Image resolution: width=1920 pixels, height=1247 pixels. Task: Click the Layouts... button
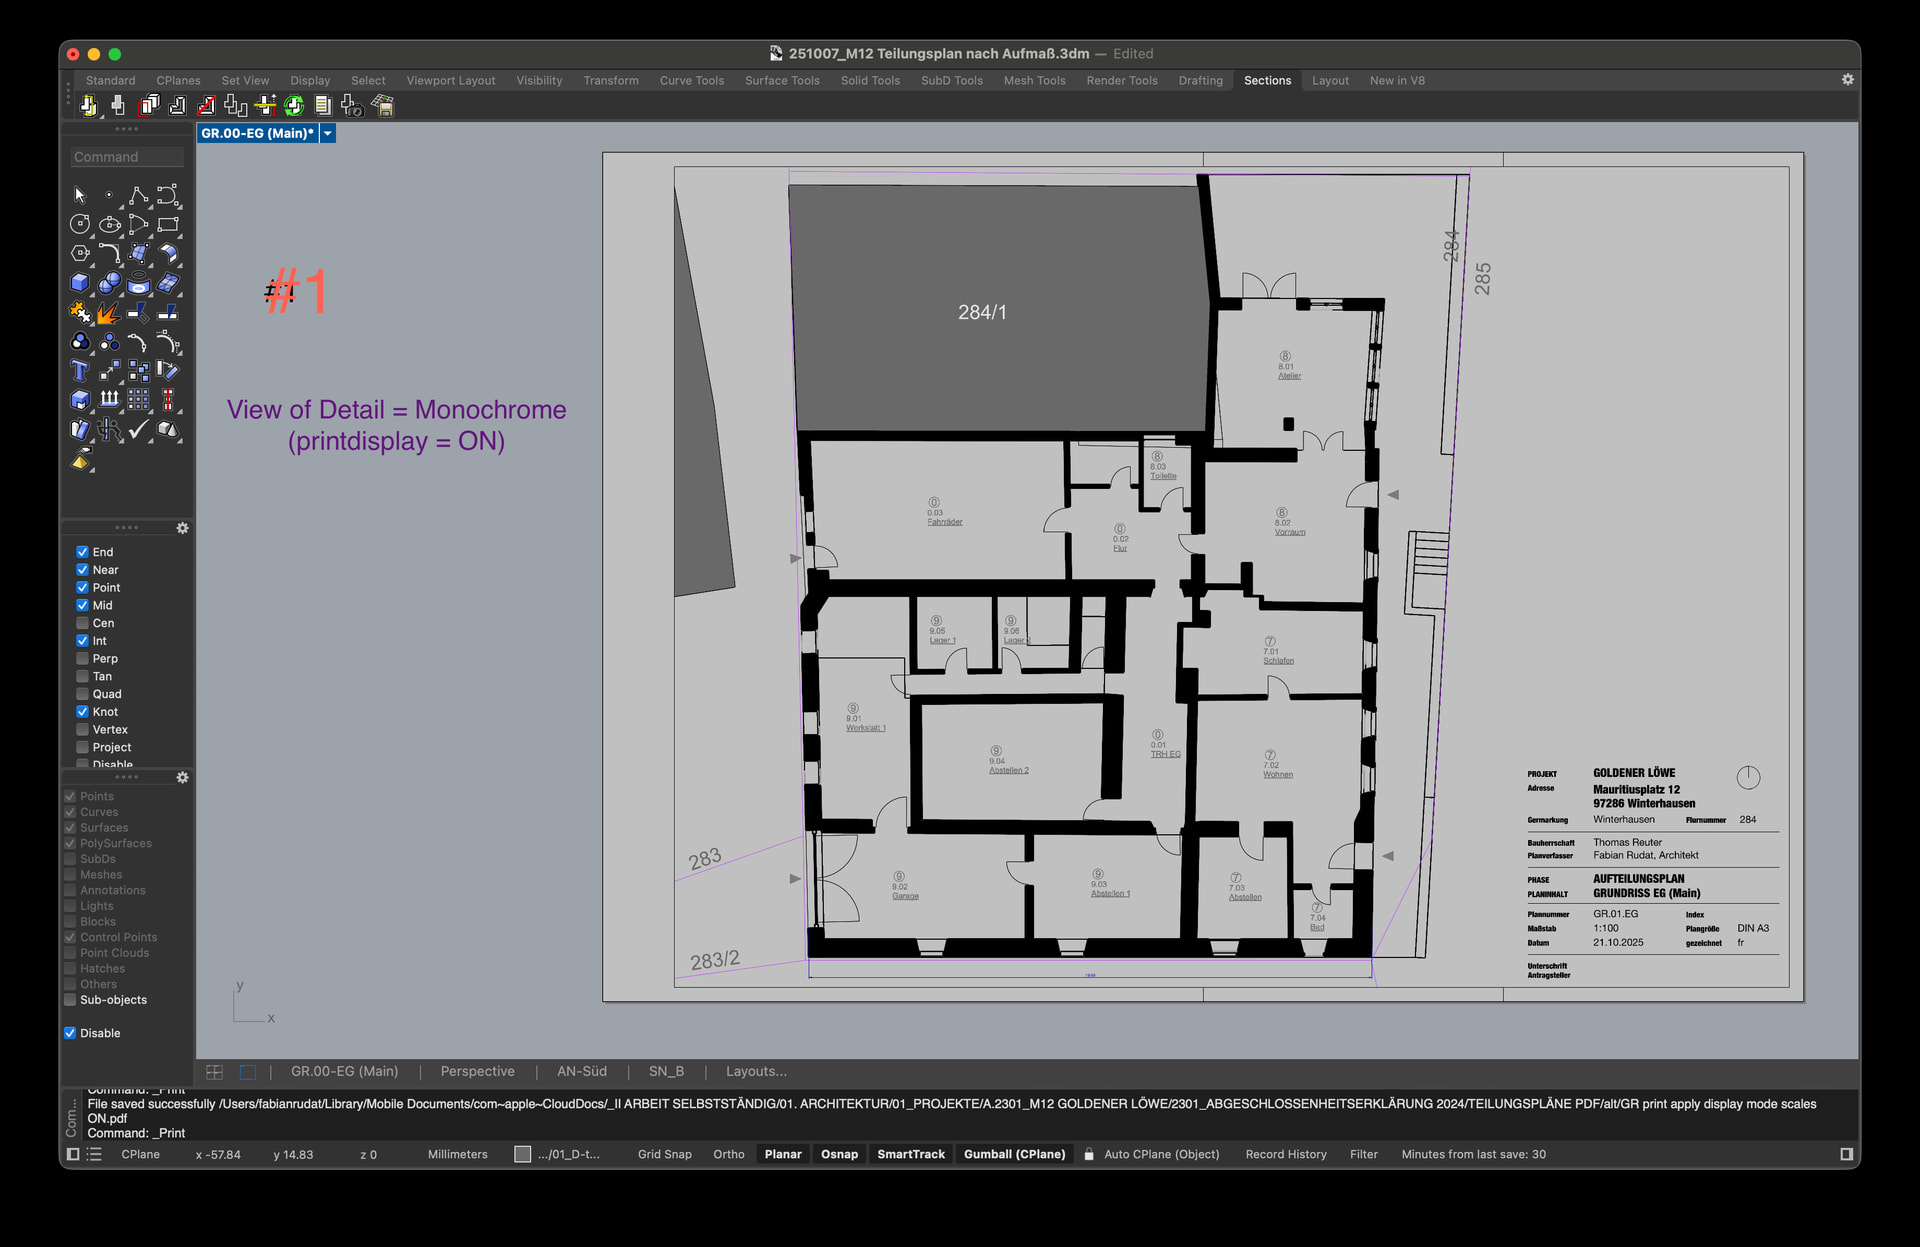[x=756, y=1071]
